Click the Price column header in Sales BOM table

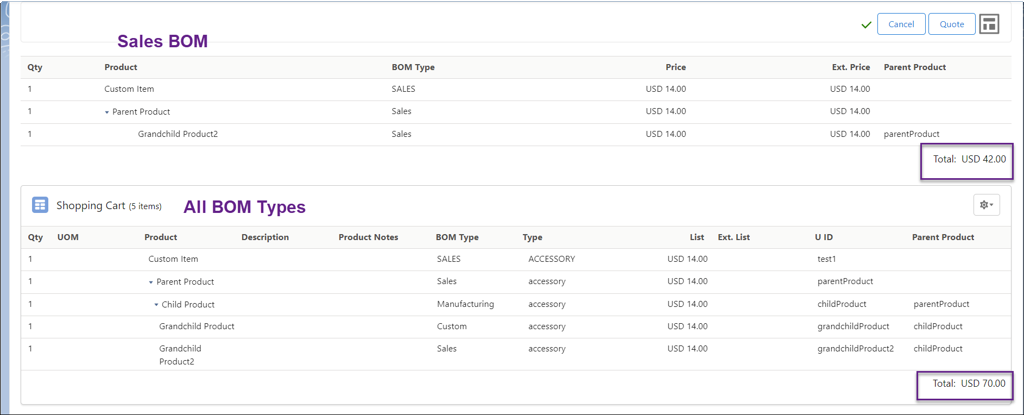click(675, 67)
